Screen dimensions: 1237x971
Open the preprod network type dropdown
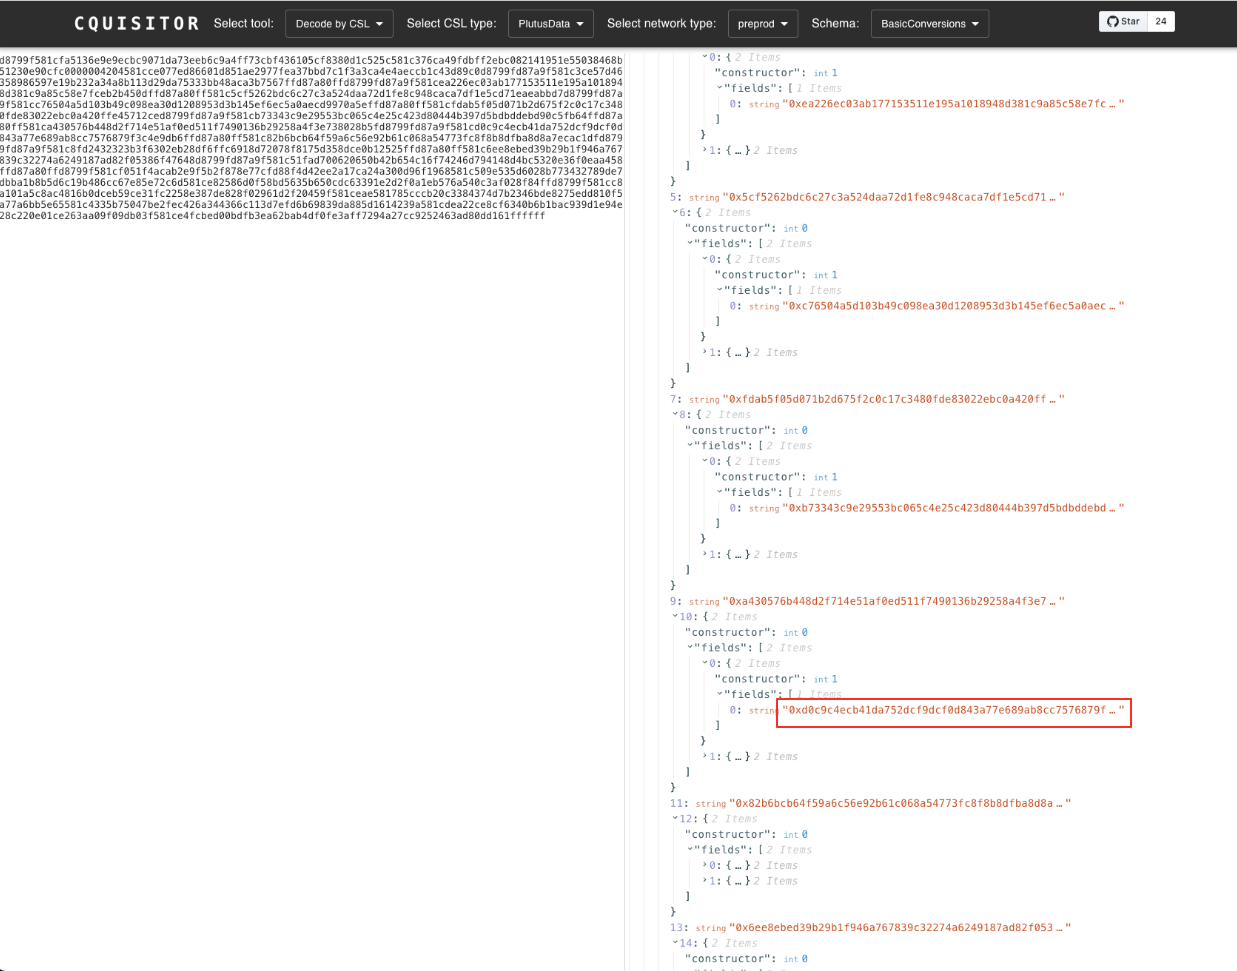coord(762,24)
